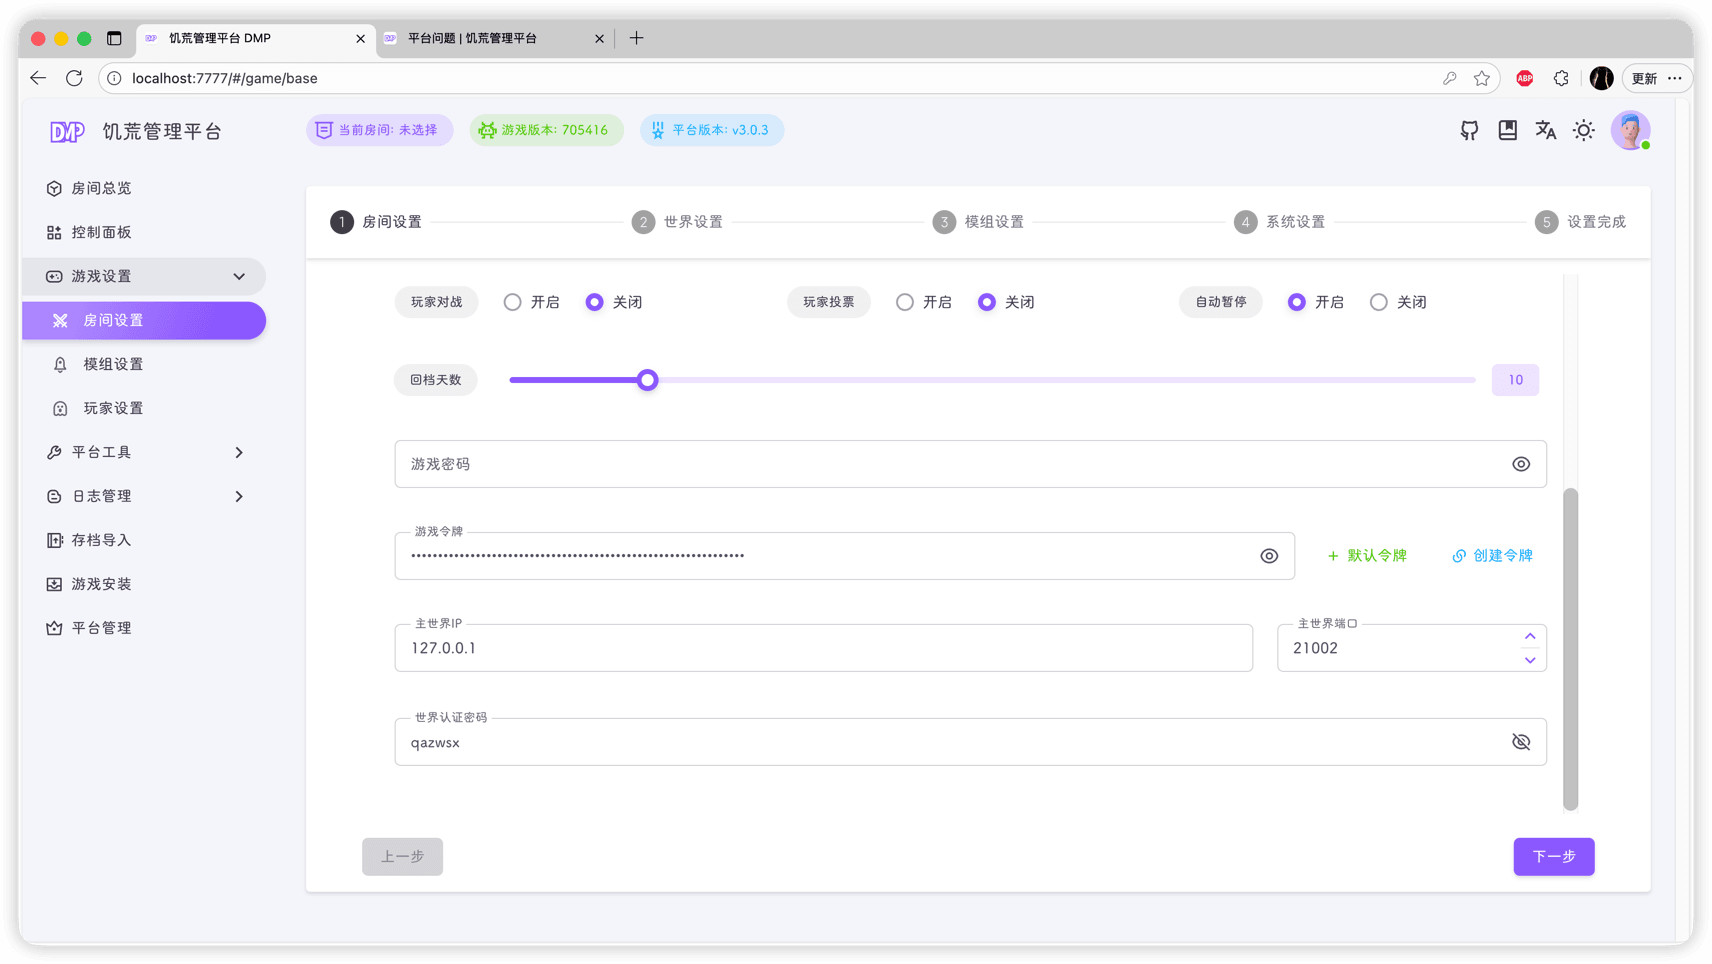Click the language translation icon

1545,130
